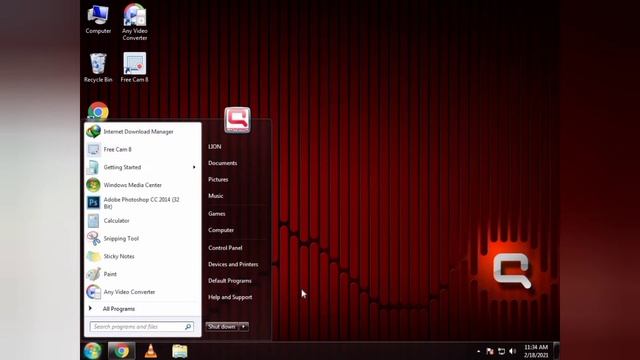The image size is (640, 360).
Task: Click the Action Center flag tray icon
Action: point(490,351)
